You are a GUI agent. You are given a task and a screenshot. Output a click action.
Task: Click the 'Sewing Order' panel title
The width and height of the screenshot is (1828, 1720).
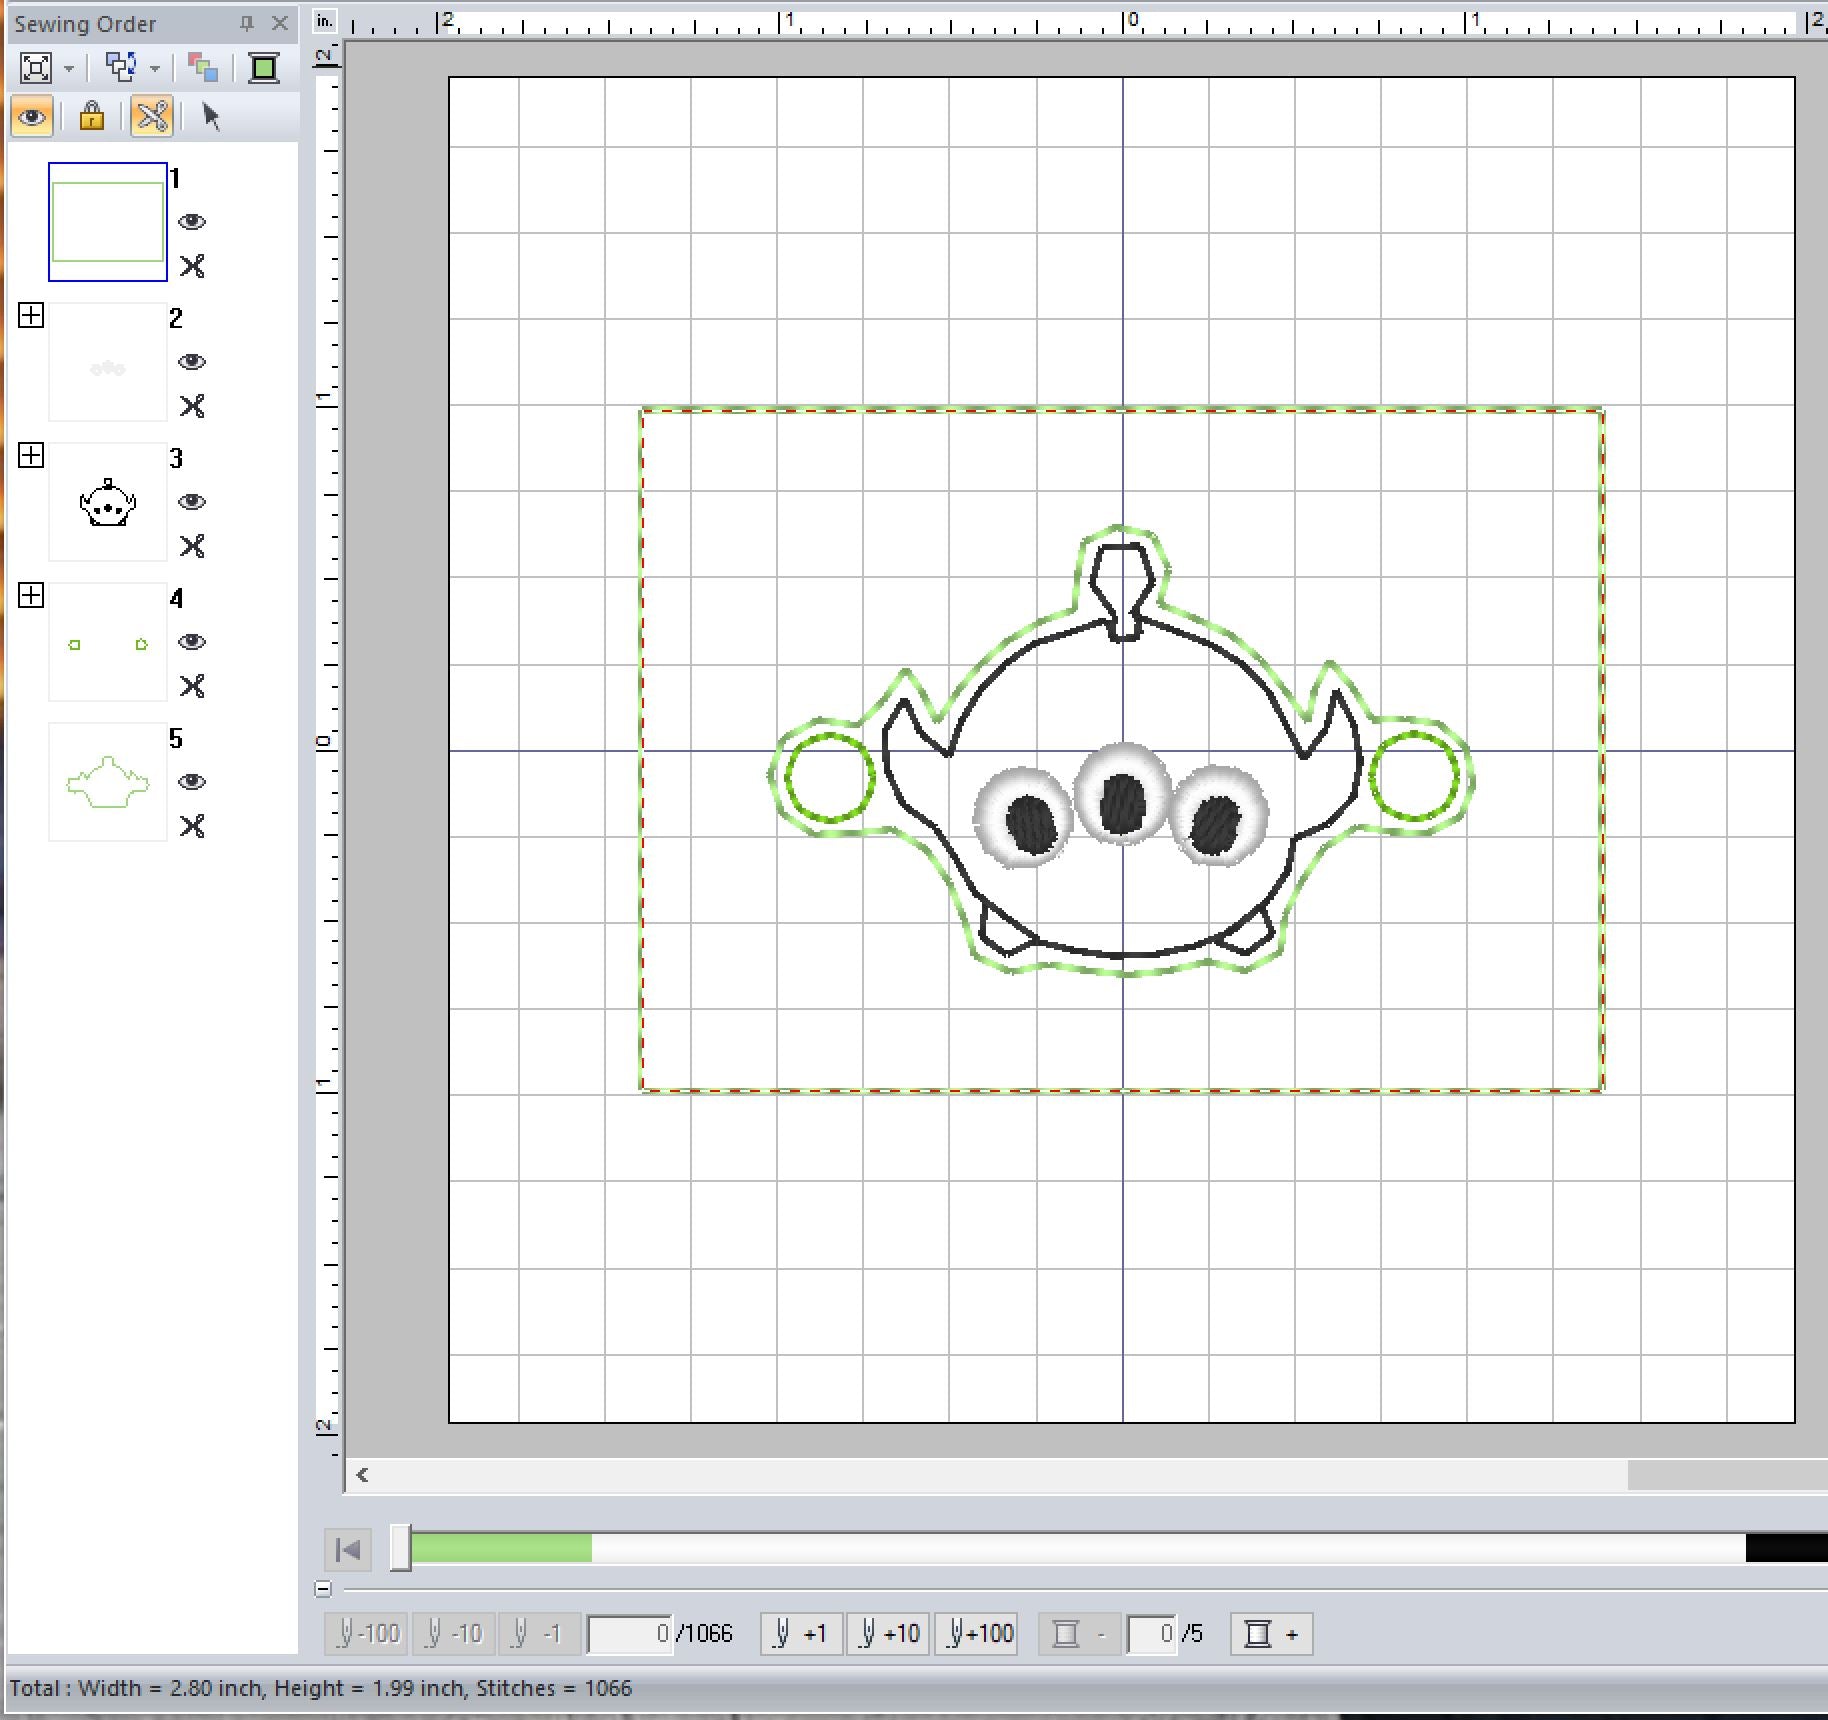pyautogui.click(x=85, y=24)
